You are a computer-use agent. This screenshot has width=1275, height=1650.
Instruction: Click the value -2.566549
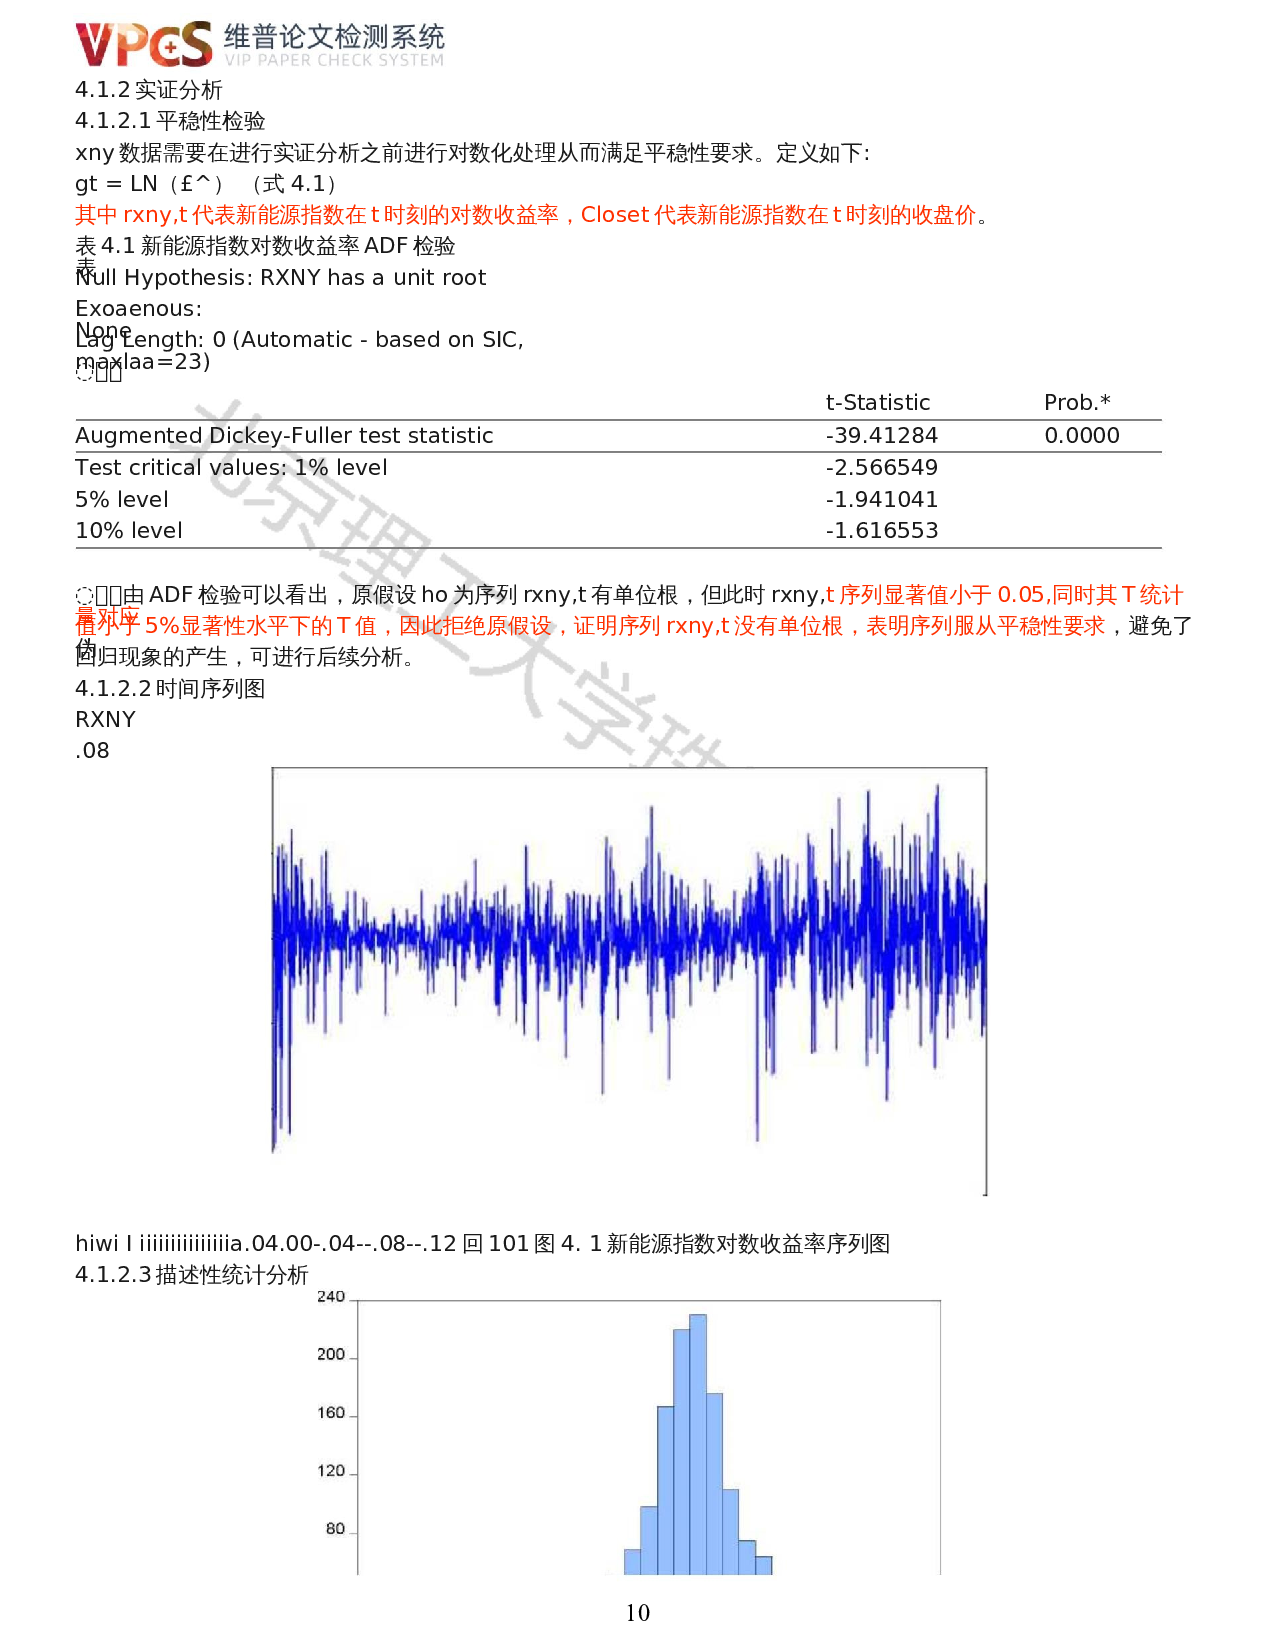tap(882, 468)
